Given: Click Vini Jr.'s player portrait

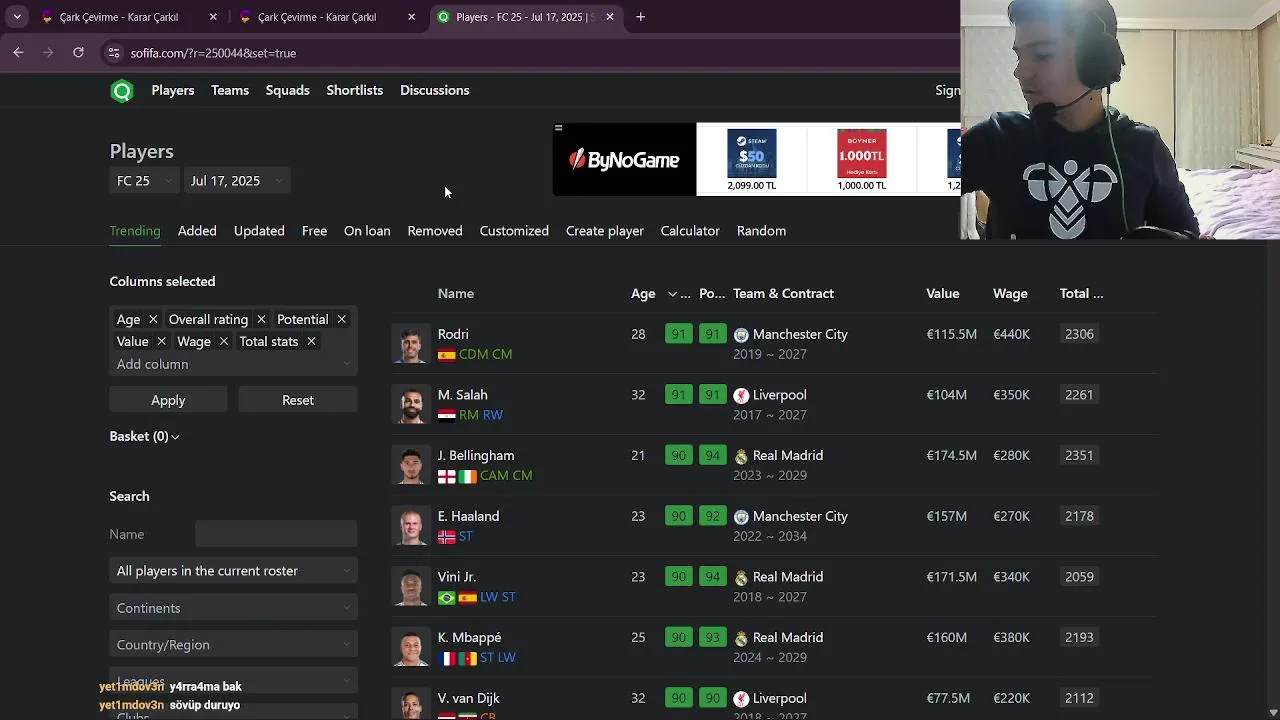Looking at the screenshot, I should click(411, 587).
